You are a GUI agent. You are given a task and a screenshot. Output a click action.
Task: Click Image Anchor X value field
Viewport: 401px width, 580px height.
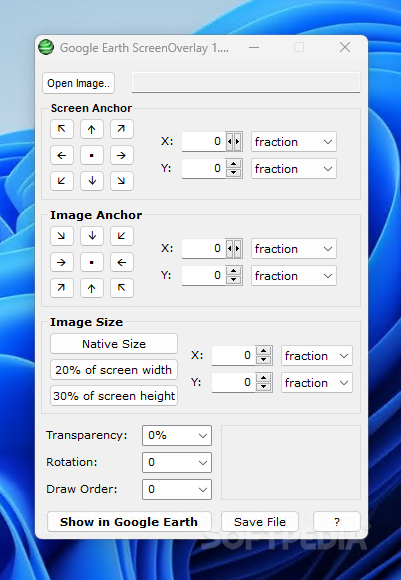[x=203, y=248]
